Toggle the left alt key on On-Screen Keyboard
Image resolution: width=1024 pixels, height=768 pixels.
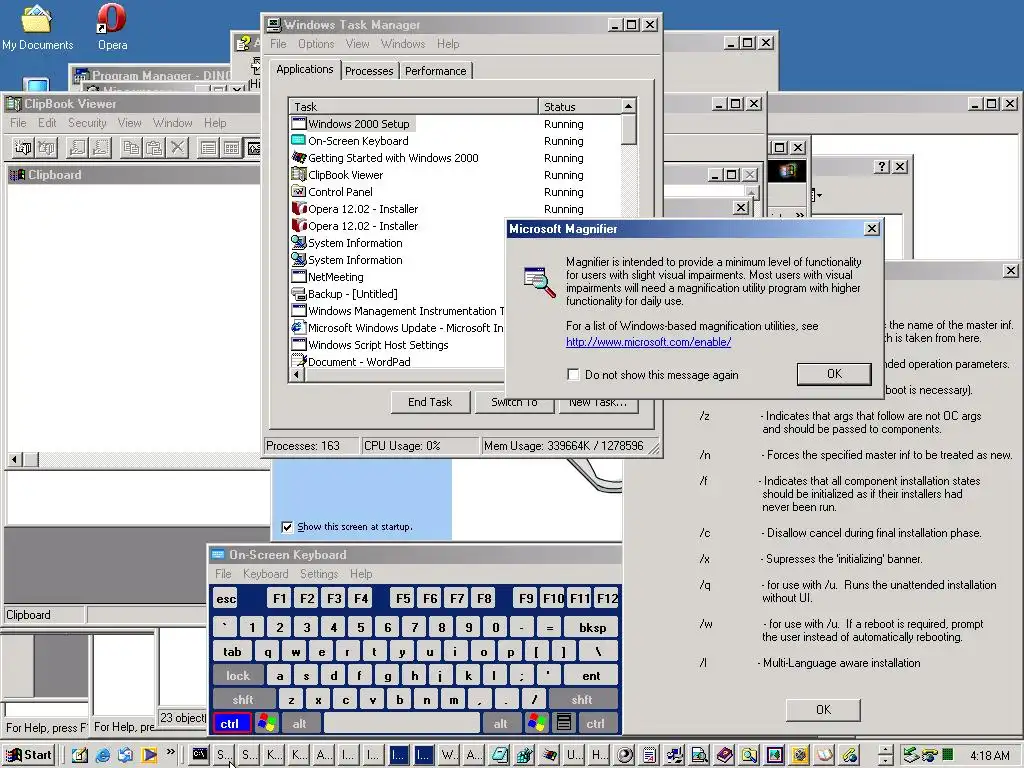(300, 723)
